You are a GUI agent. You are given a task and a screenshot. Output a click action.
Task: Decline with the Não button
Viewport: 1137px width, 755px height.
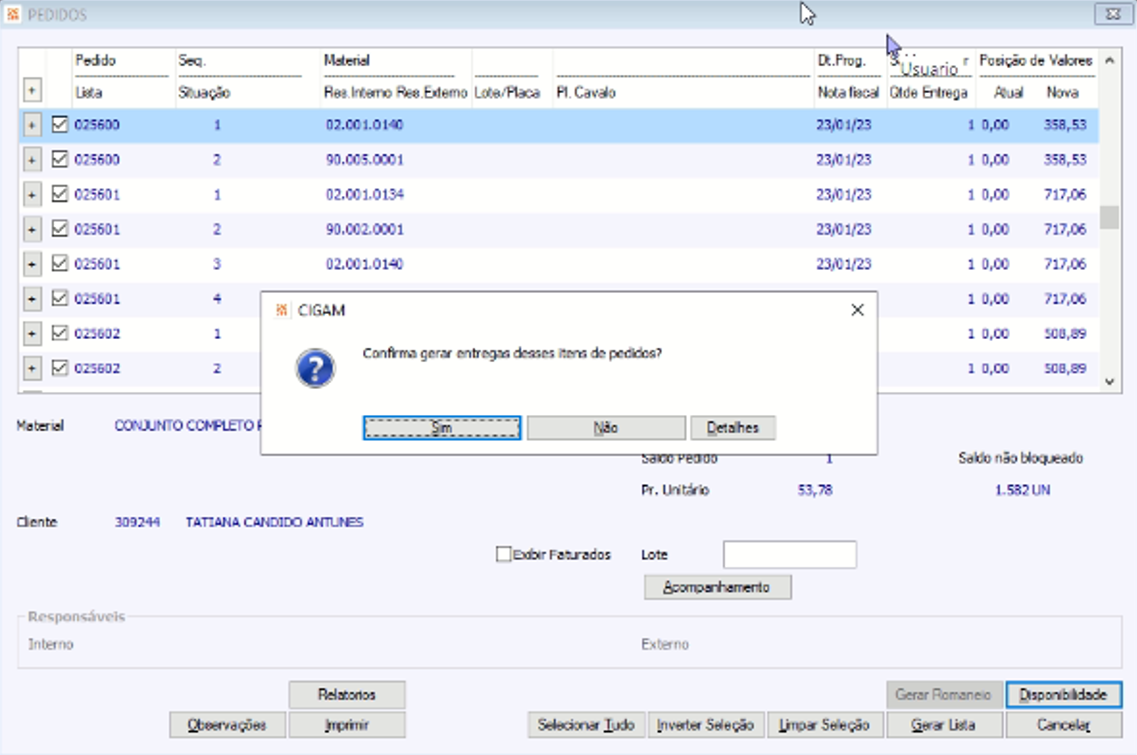click(605, 428)
